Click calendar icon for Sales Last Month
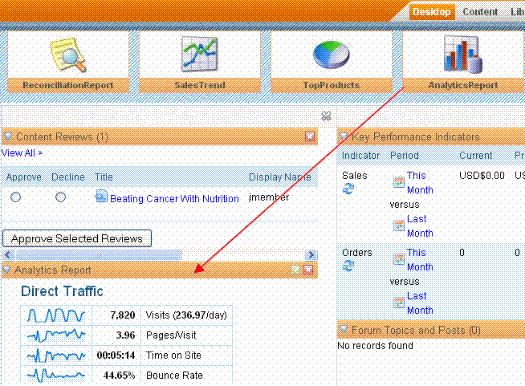This screenshot has width=525, height=386. point(398,226)
